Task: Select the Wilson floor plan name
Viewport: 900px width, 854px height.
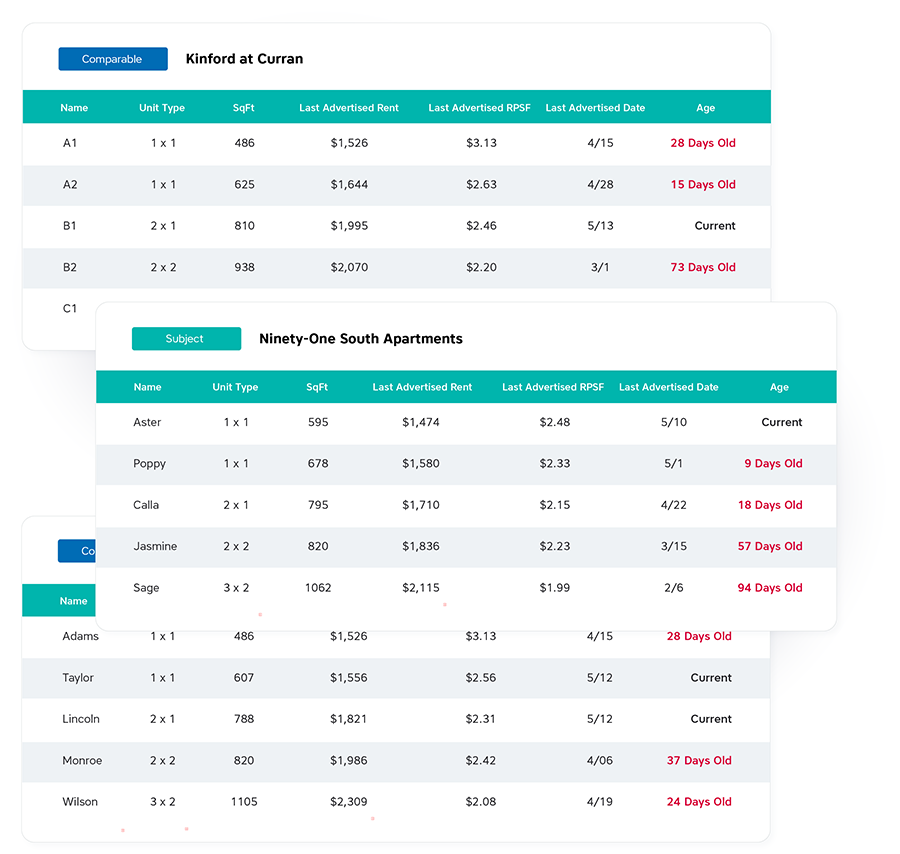Action: coord(80,802)
